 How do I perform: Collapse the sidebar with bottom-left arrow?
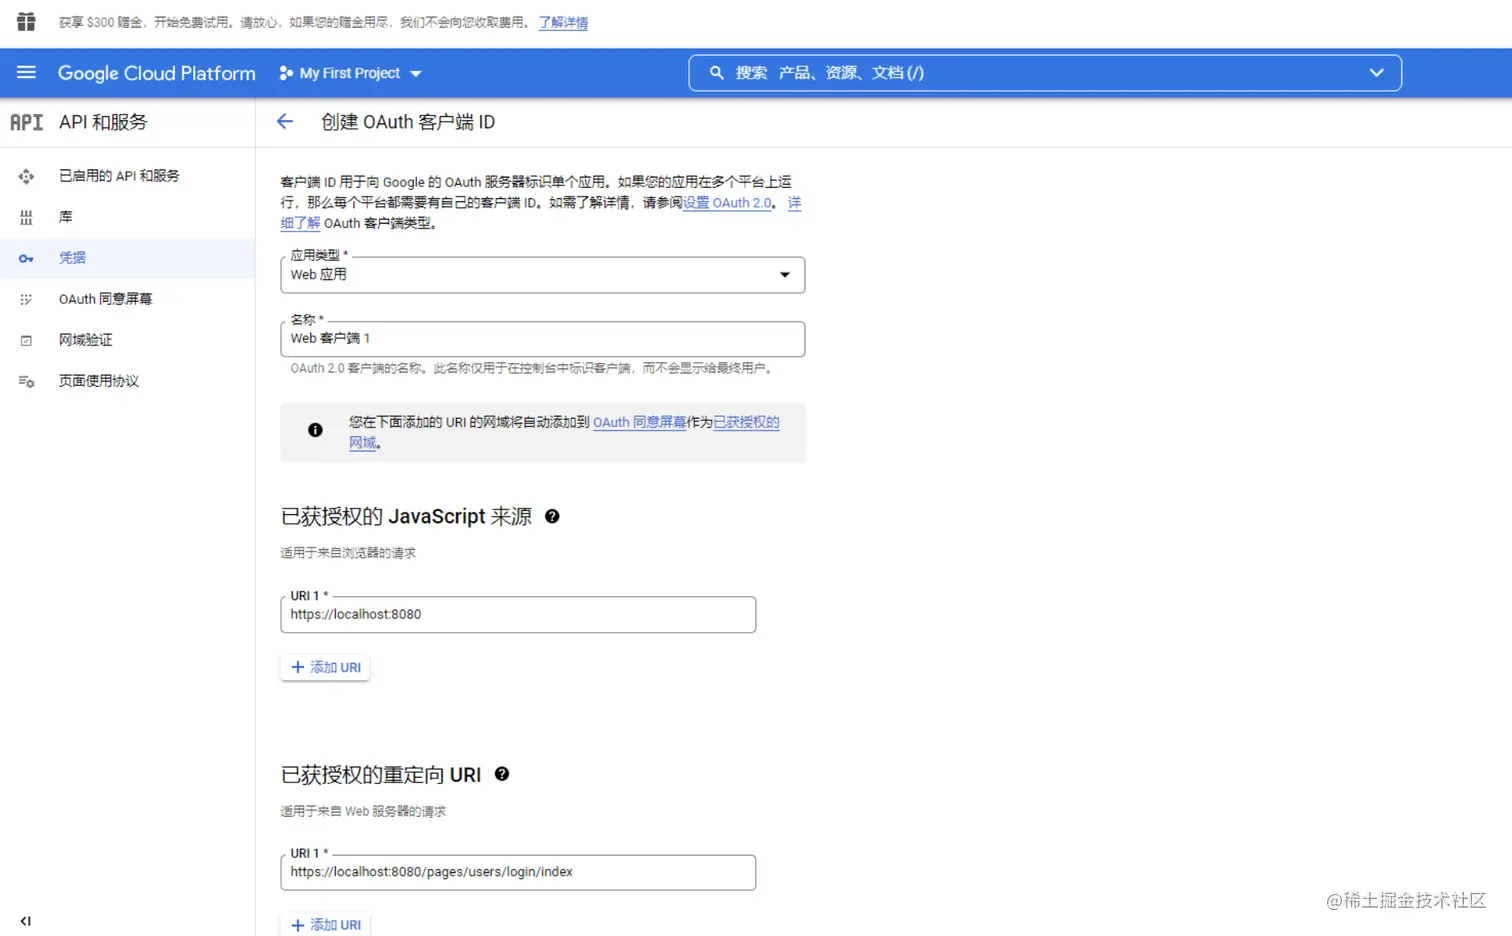tap(26, 921)
